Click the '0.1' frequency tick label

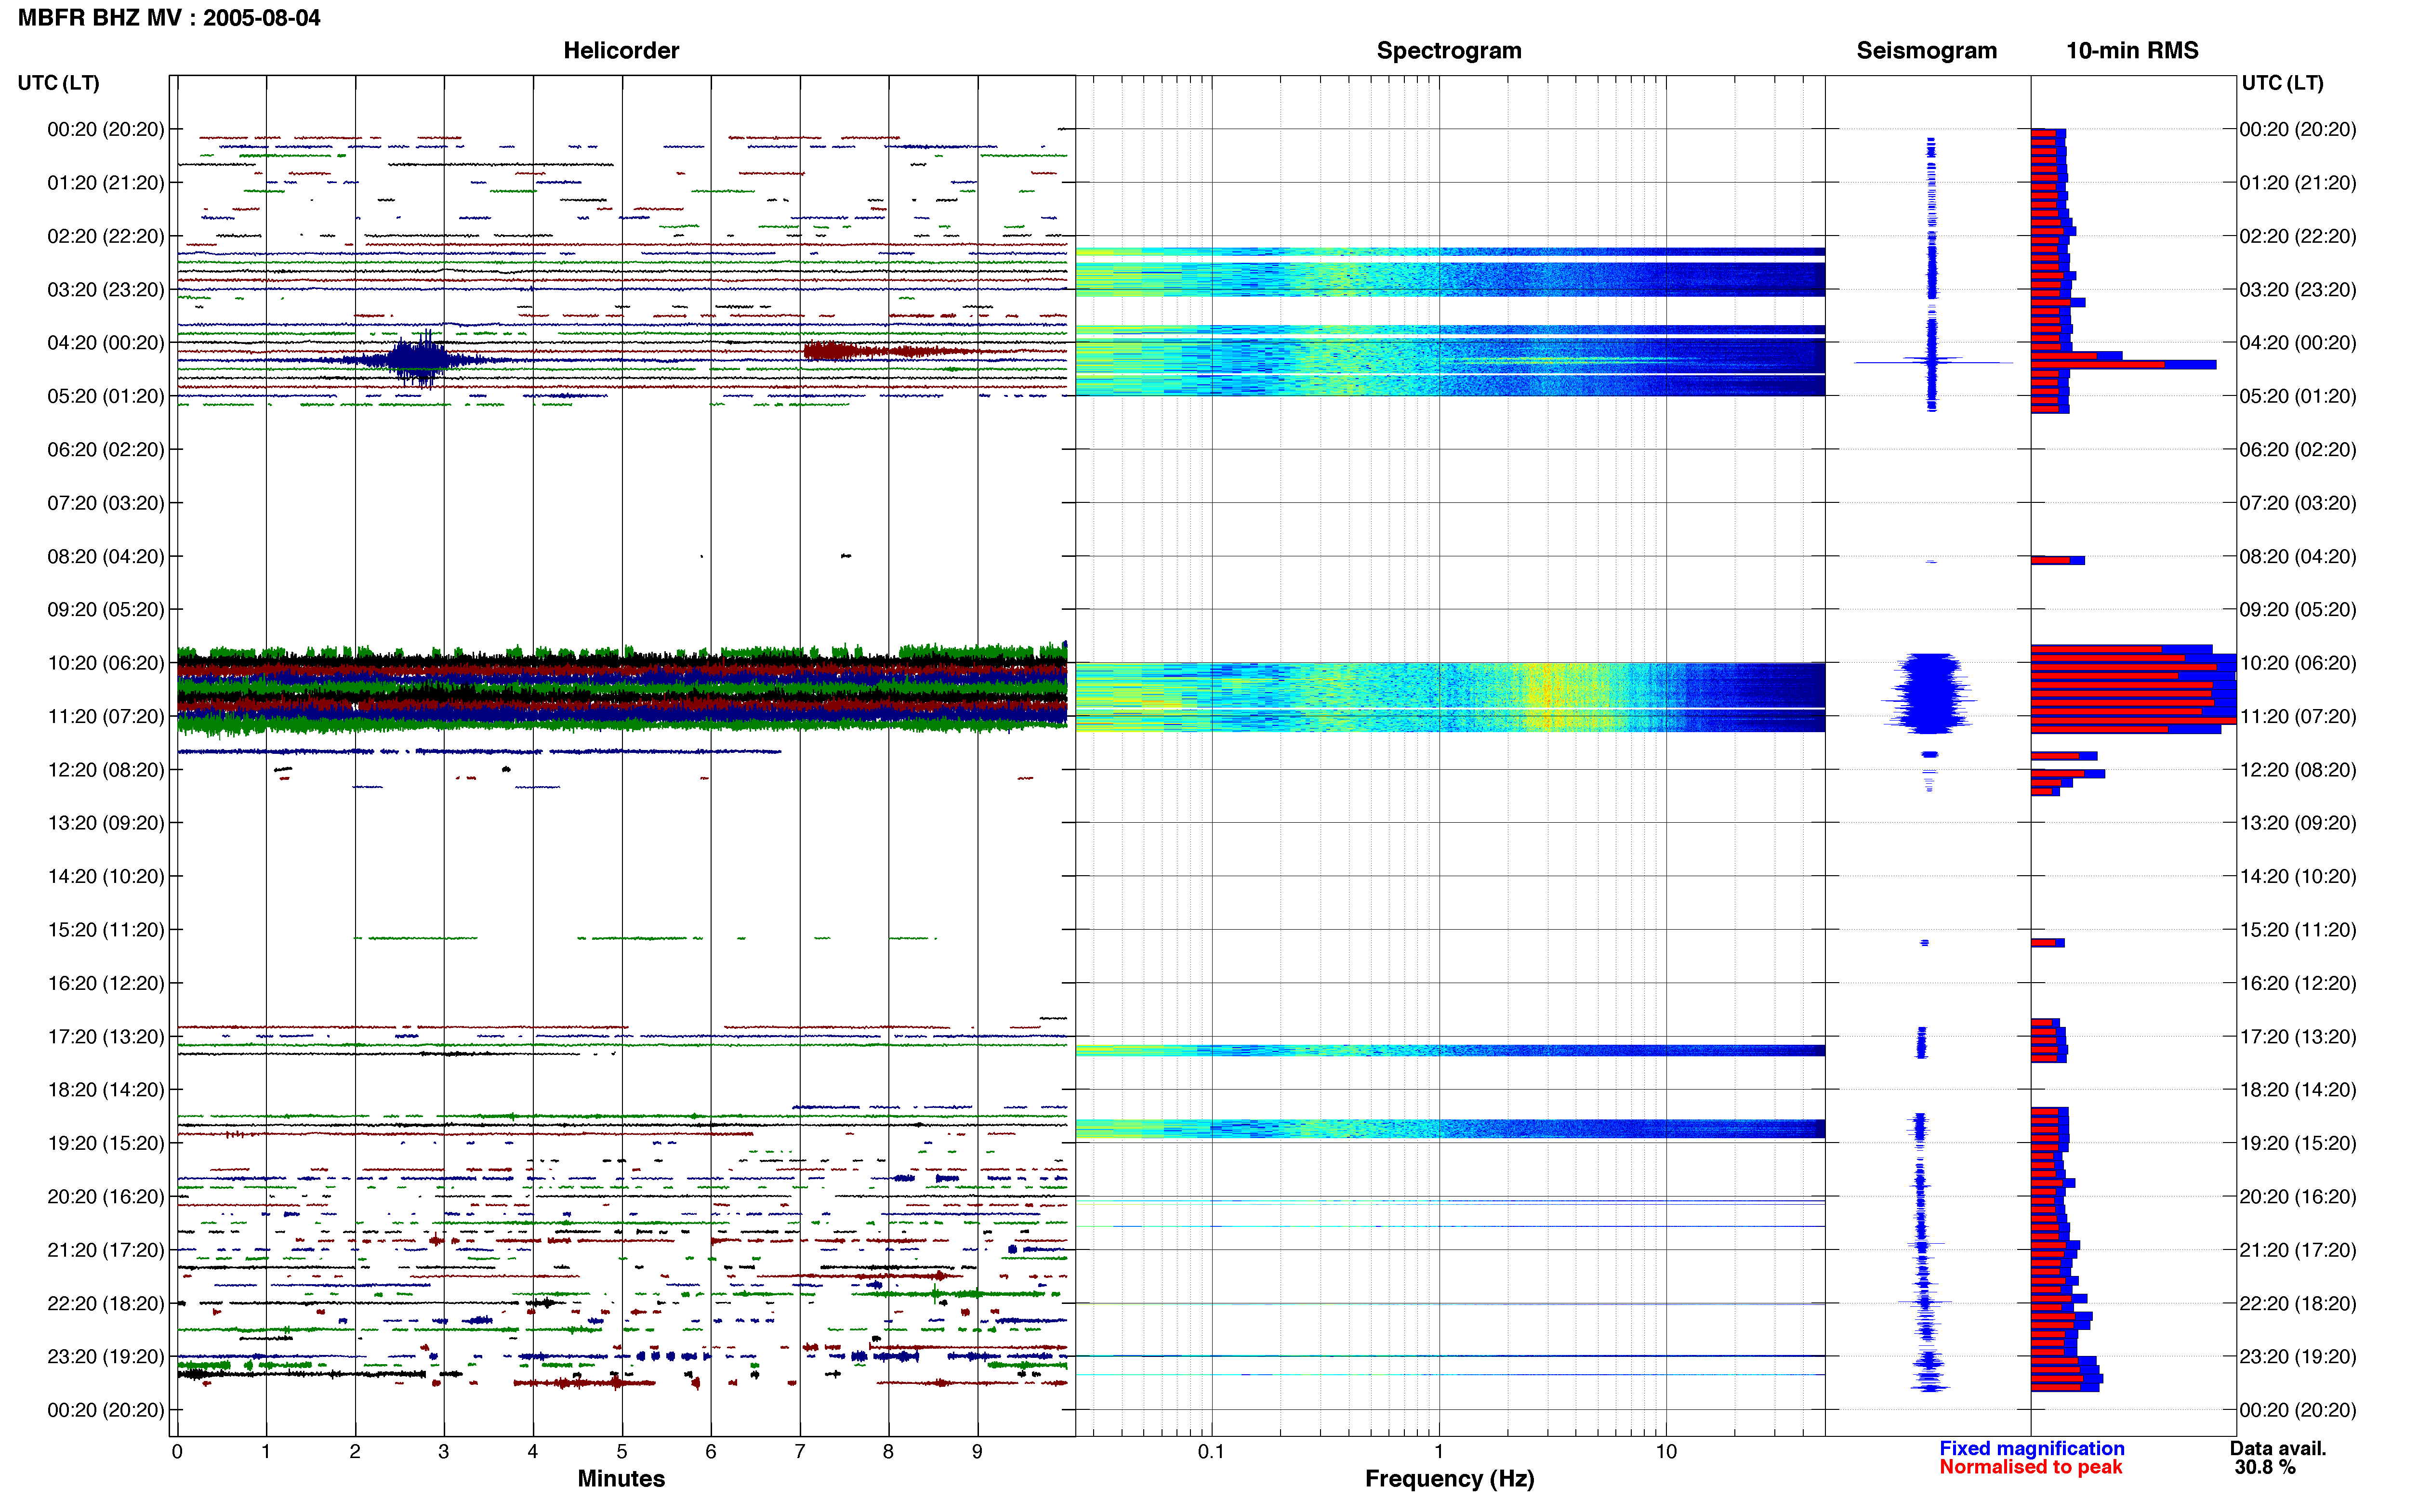click(1211, 1452)
